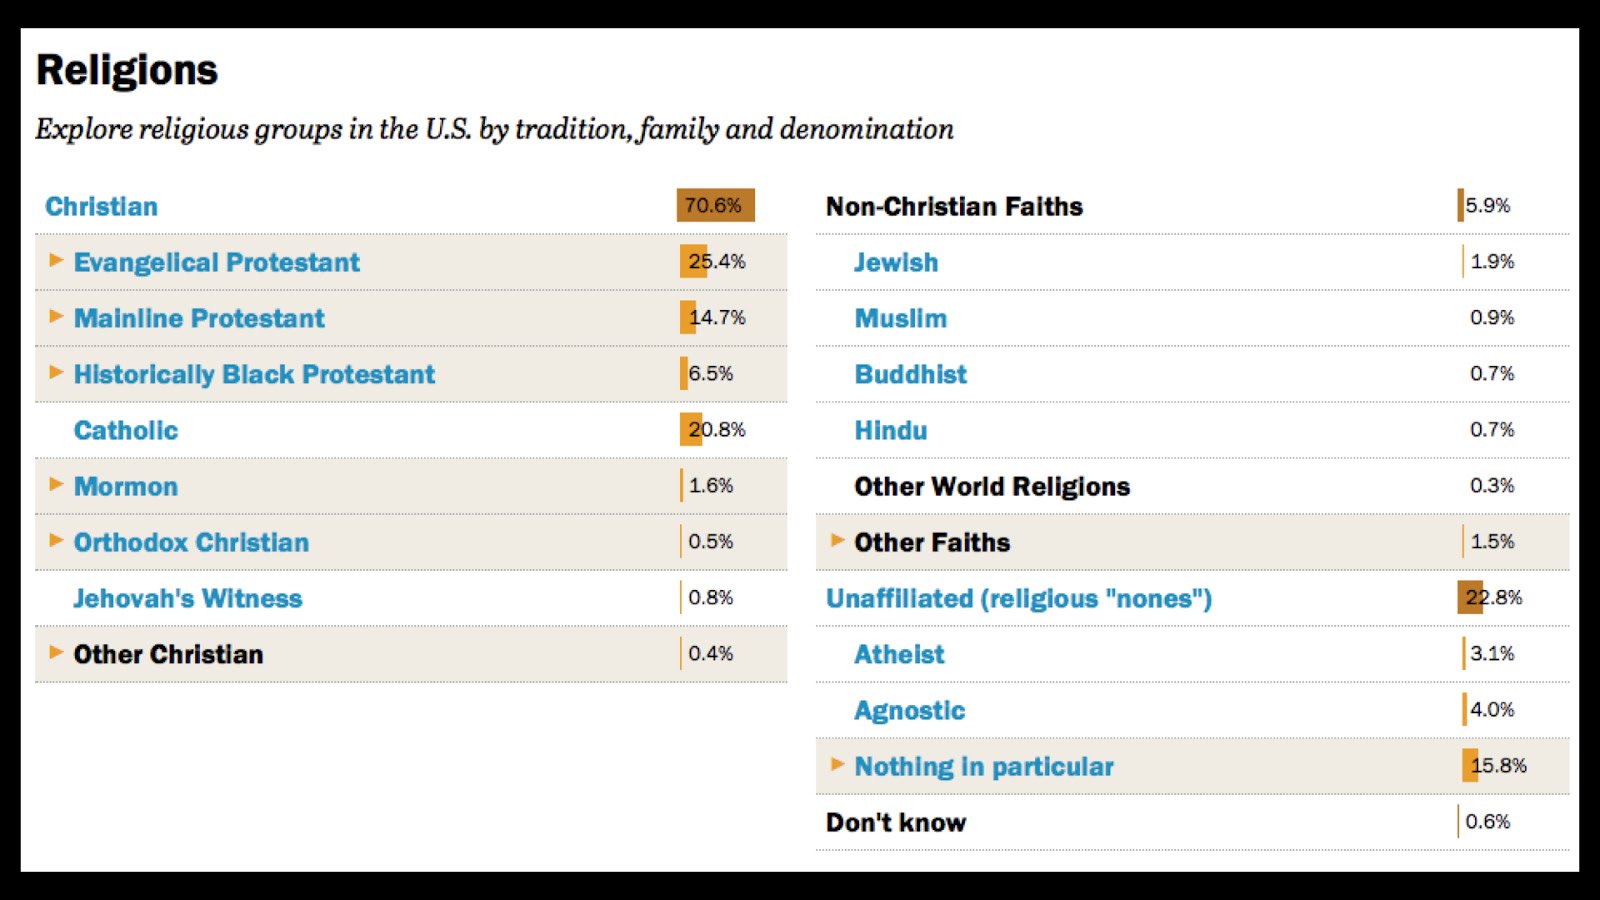Image resolution: width=1600 pixels, height=900 pixels.
Task: Expand the Other Faiths row arrow
Action: [837, 541]
